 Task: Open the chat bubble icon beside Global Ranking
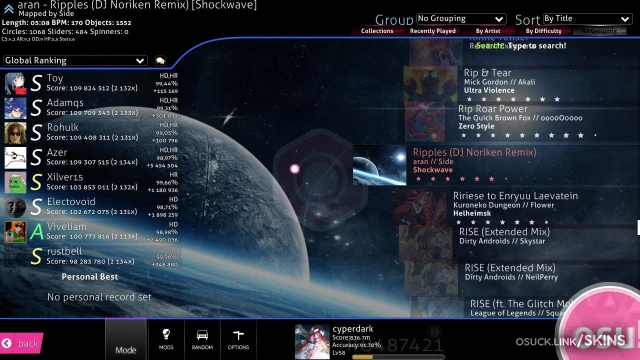160,60
